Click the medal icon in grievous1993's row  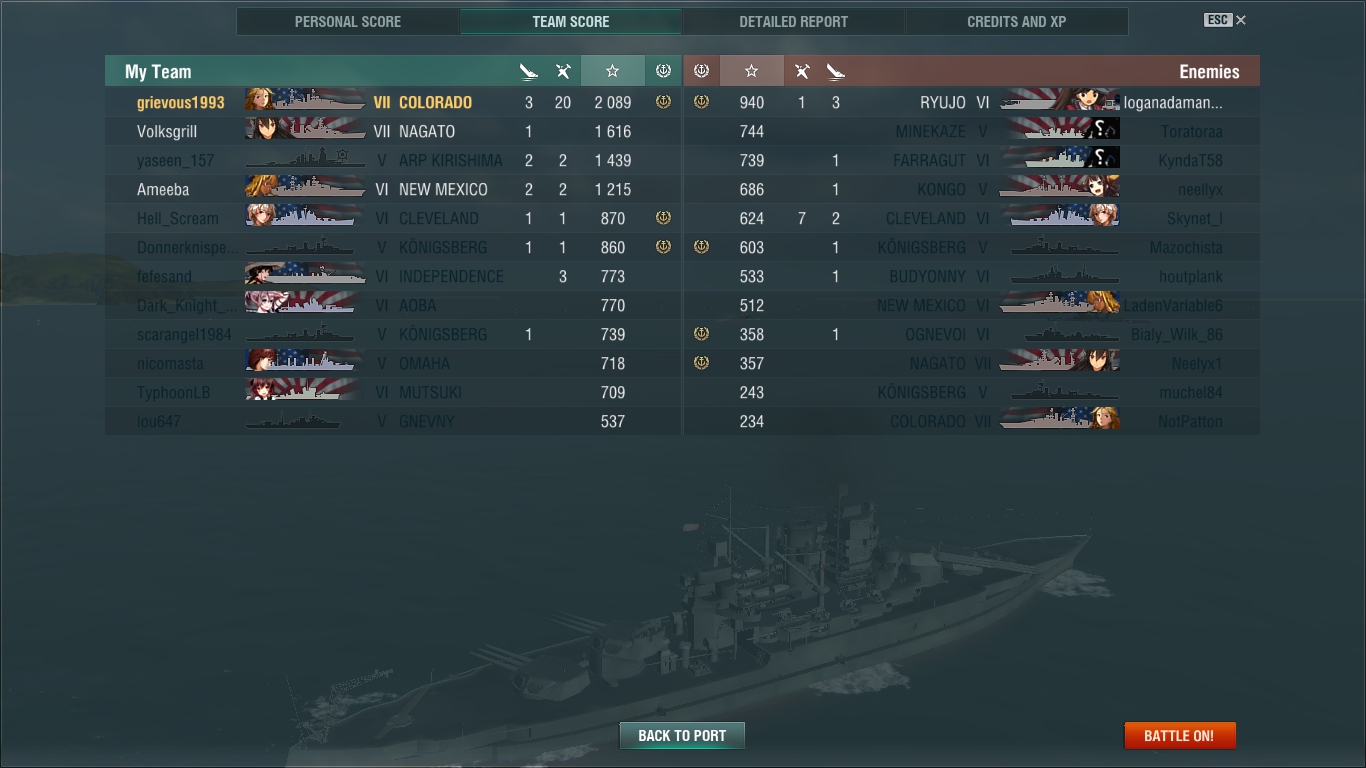(663, 102)
